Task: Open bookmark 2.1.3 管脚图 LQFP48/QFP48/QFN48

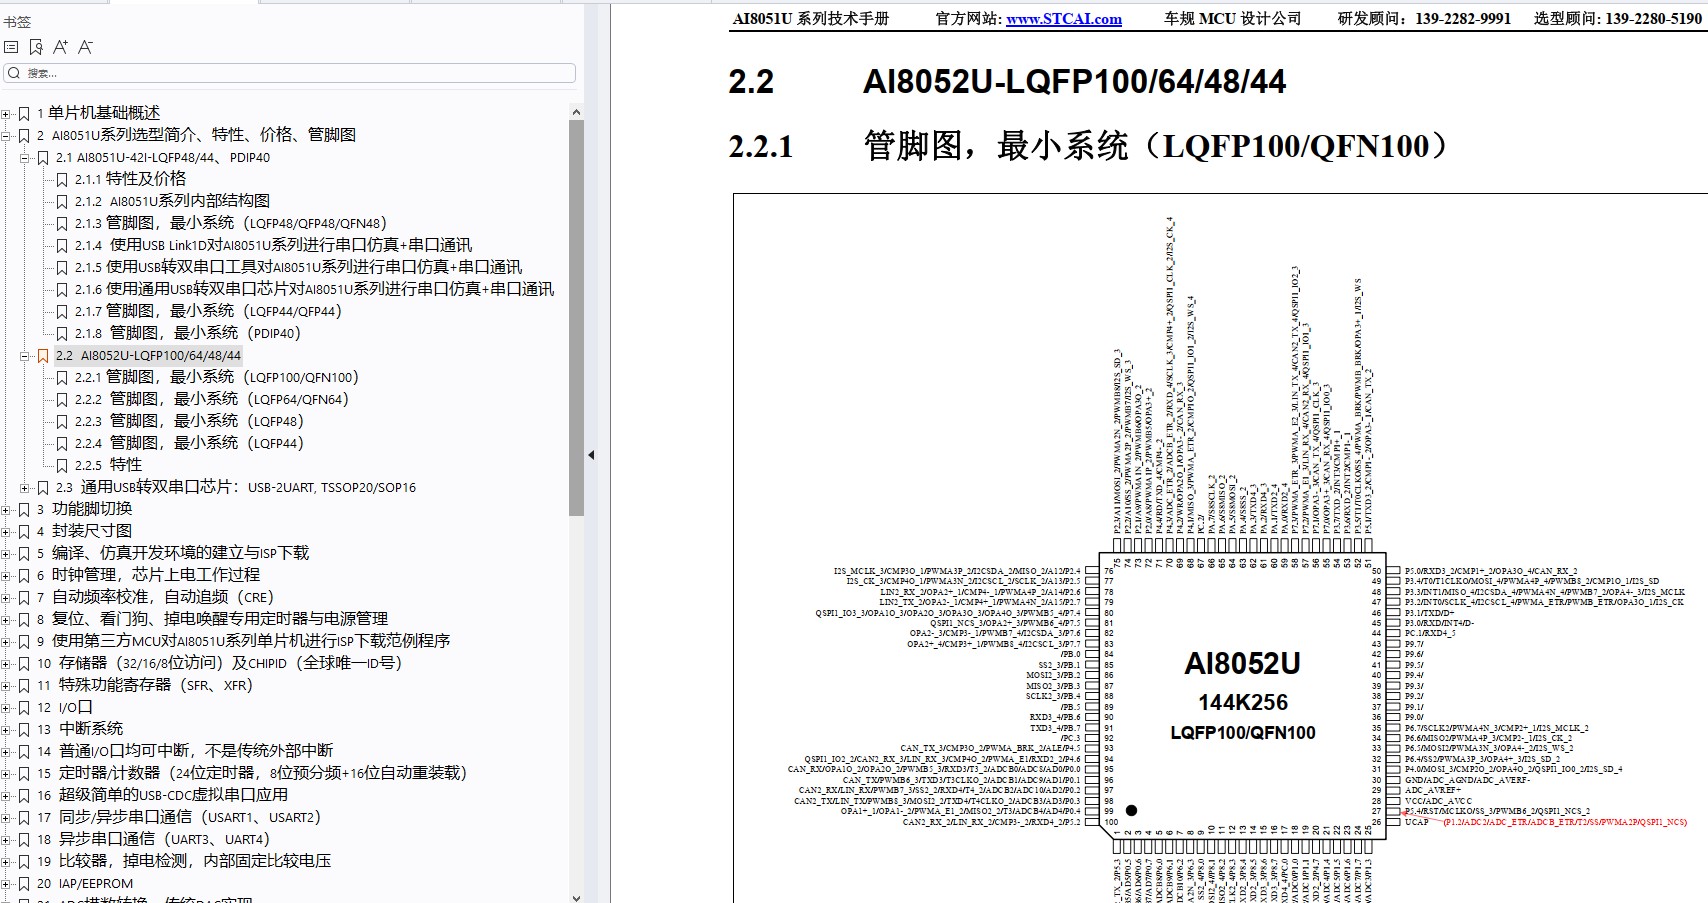Action: tap(231, 223)
